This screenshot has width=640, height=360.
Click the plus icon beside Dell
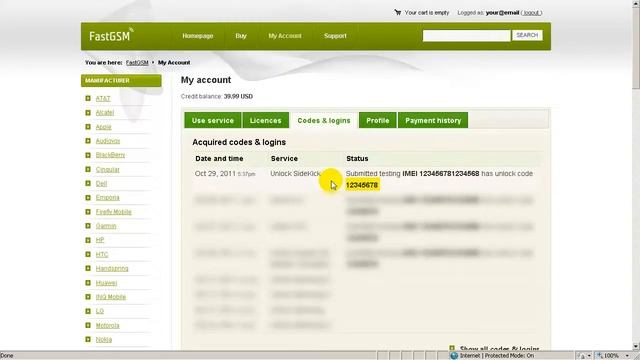coord(88,184)
